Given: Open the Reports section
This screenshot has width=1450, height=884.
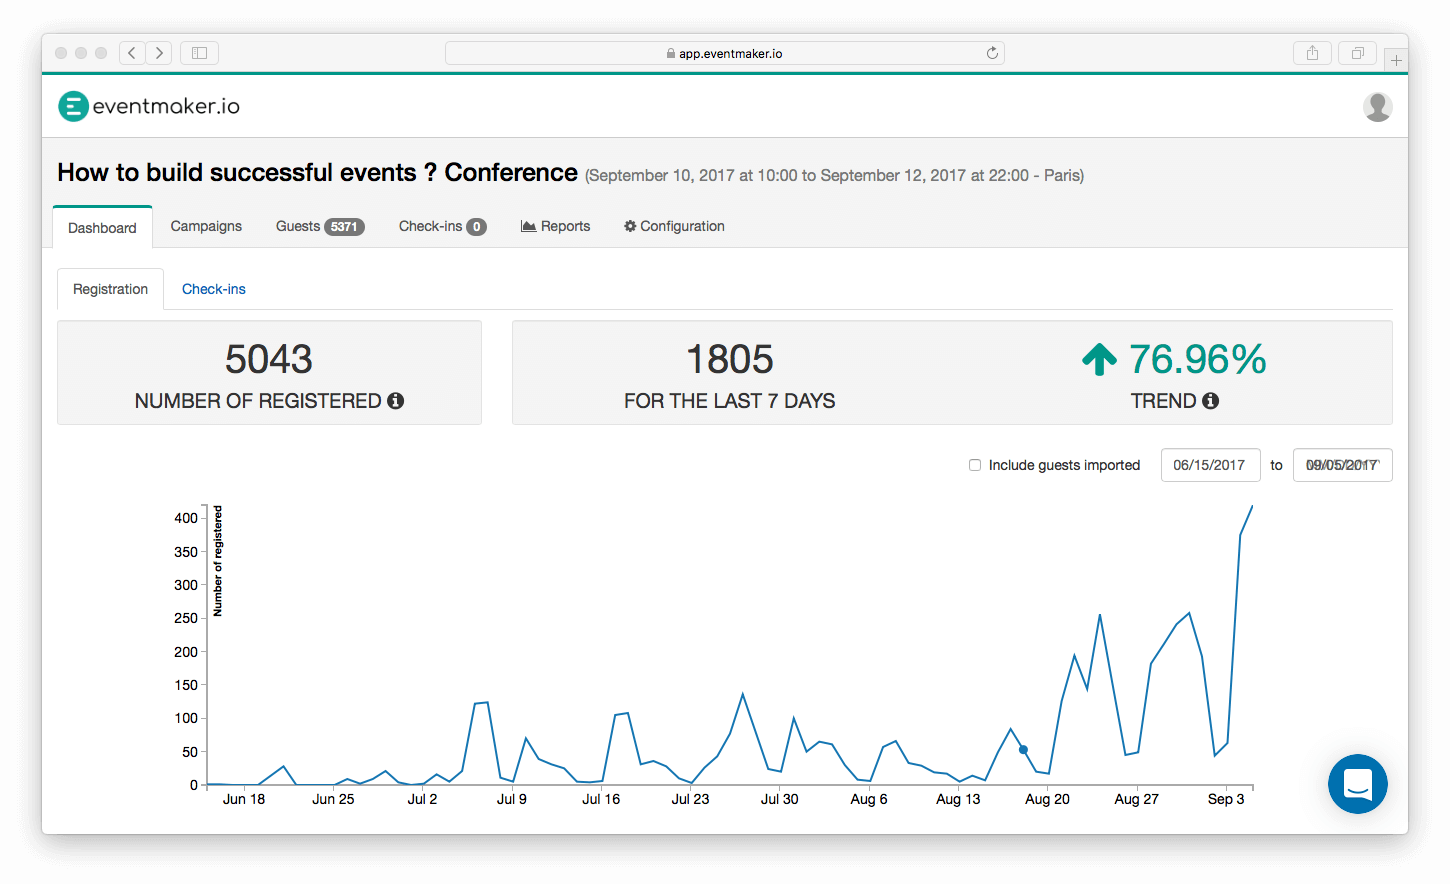Looking at the screenshot, I should point(555,226).
